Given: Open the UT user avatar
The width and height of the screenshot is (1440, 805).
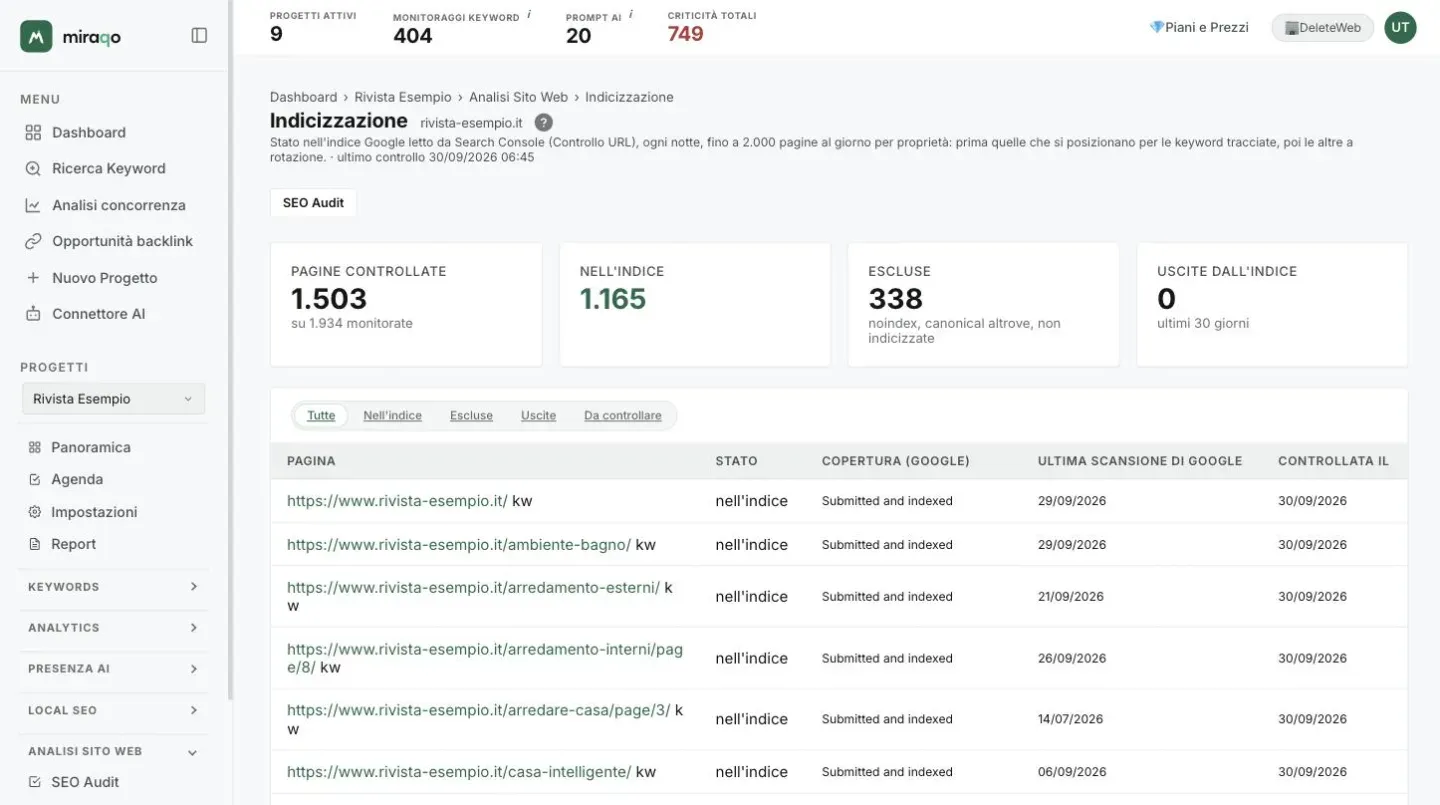Looking at the screenshot, I should point(1400,28).
